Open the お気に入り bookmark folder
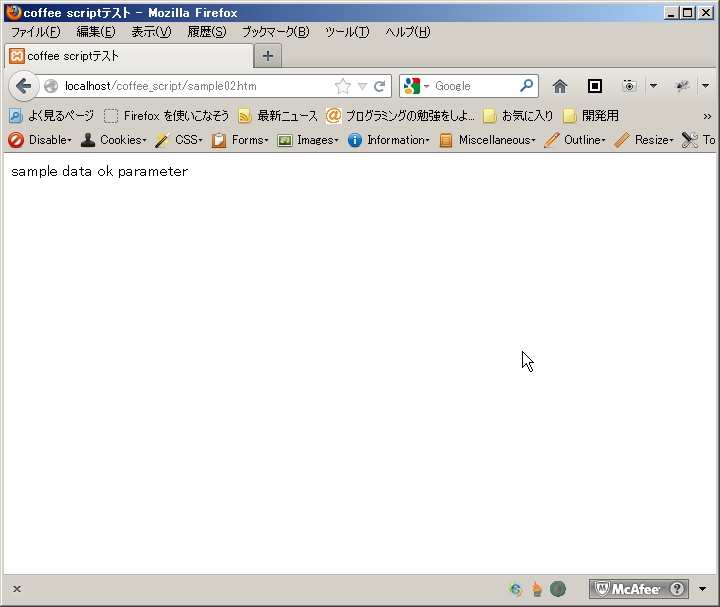 [518, 116]
